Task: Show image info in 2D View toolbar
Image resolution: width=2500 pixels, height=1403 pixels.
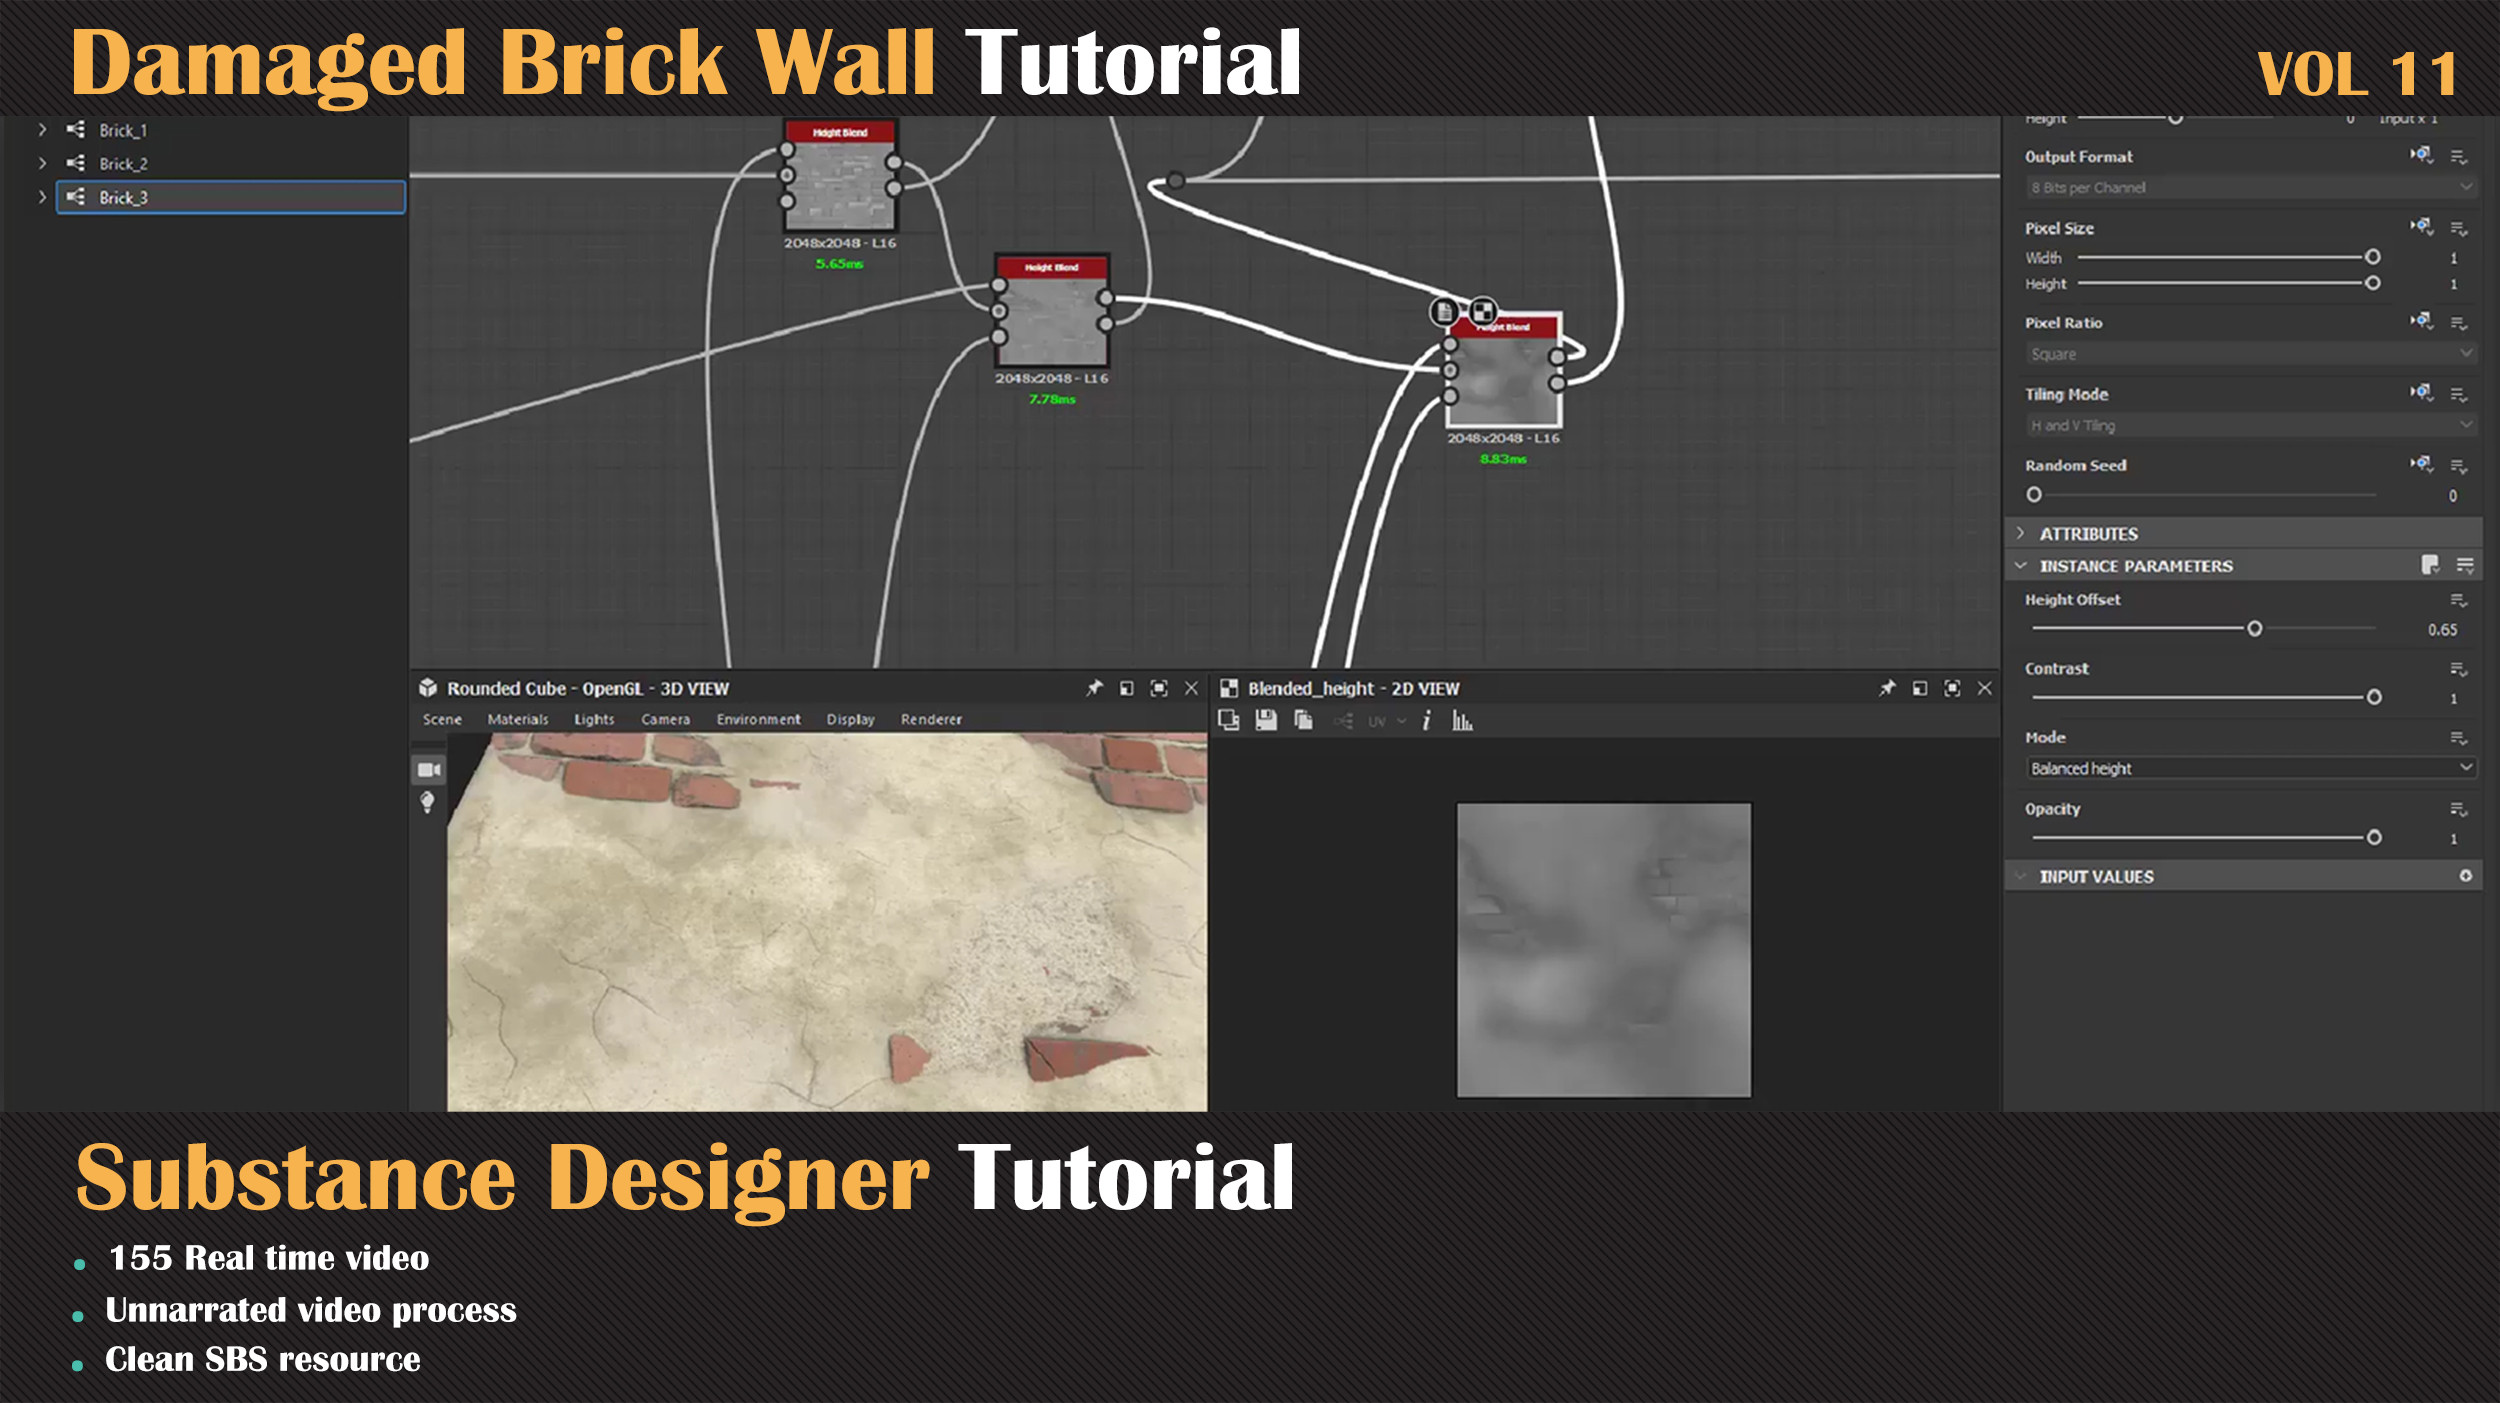Action: 1427,720
